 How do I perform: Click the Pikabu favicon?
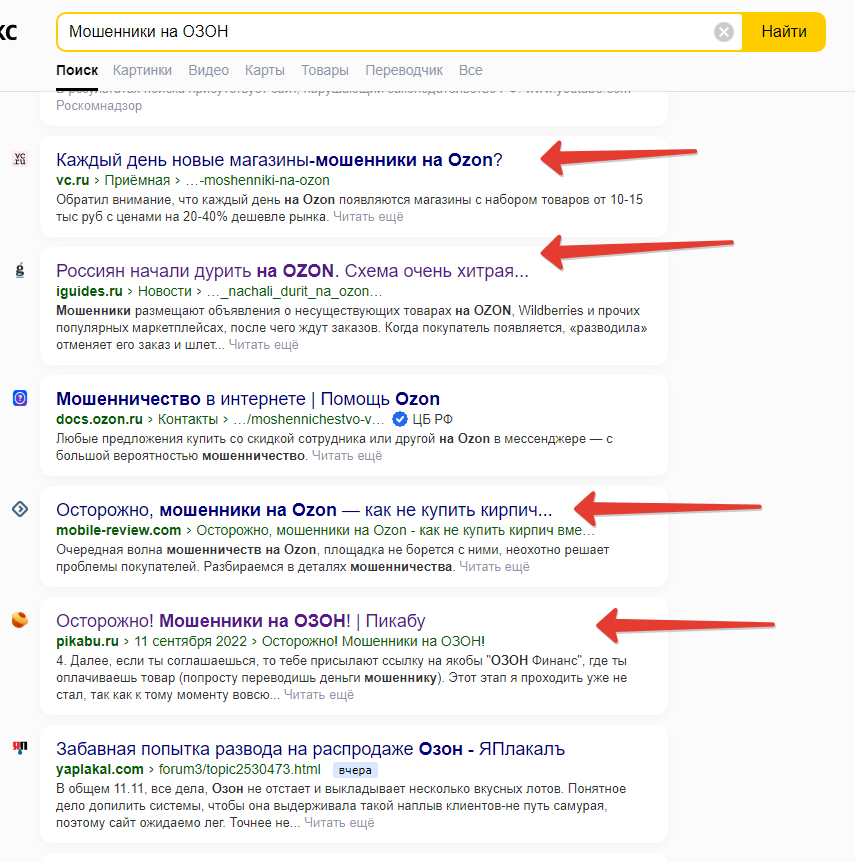20,620
